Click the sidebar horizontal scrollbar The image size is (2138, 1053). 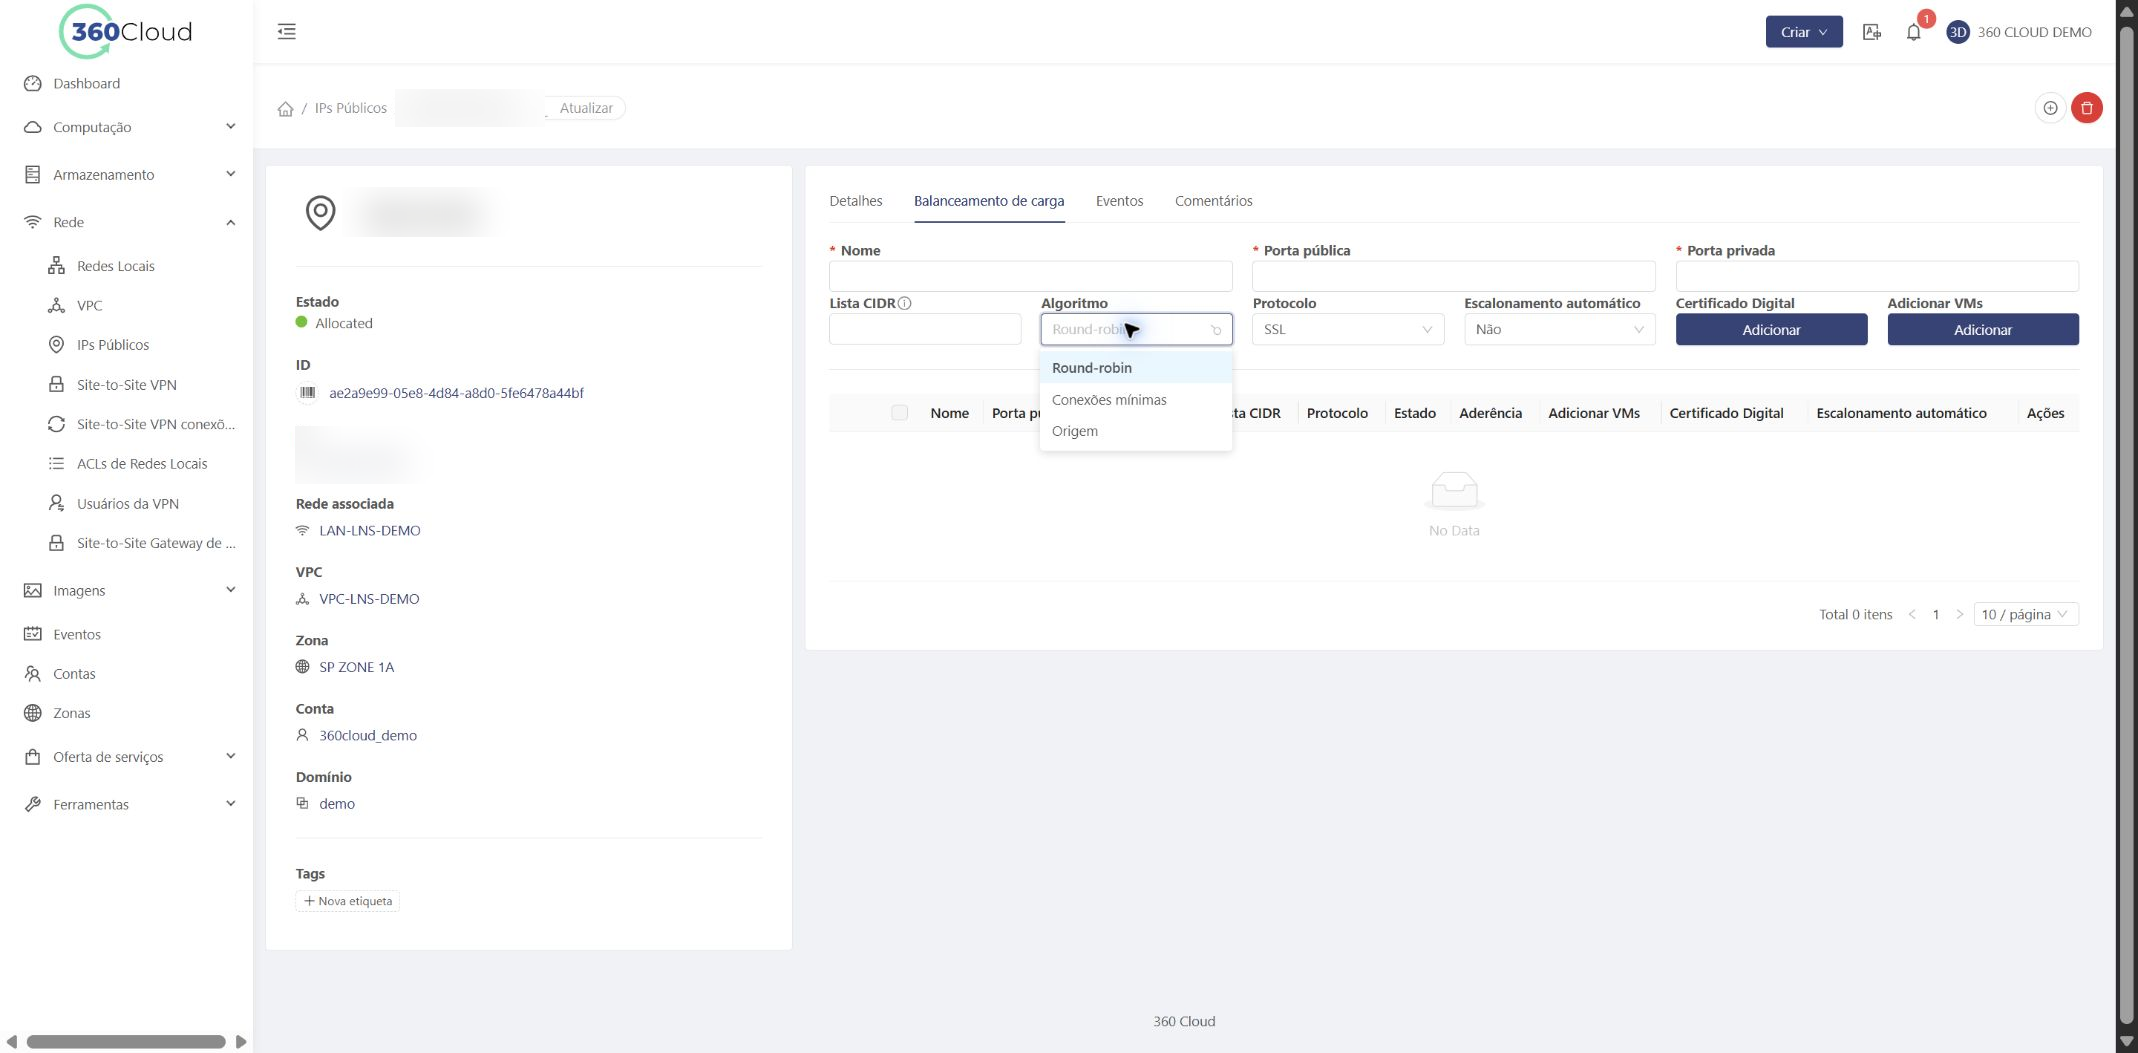click(x=126, y=1042)
